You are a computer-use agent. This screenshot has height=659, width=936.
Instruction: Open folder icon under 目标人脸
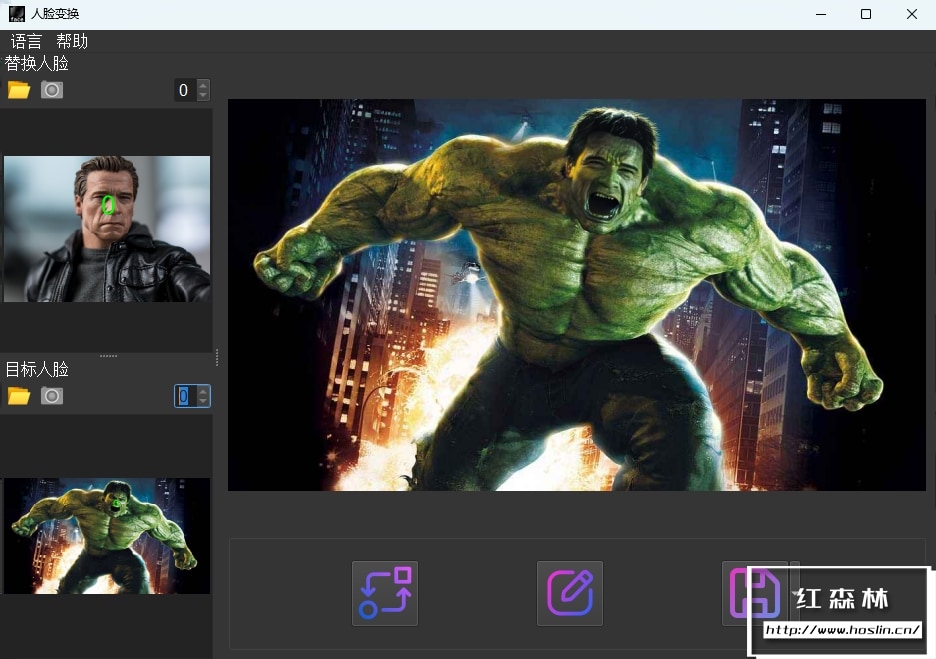(19, 396)
